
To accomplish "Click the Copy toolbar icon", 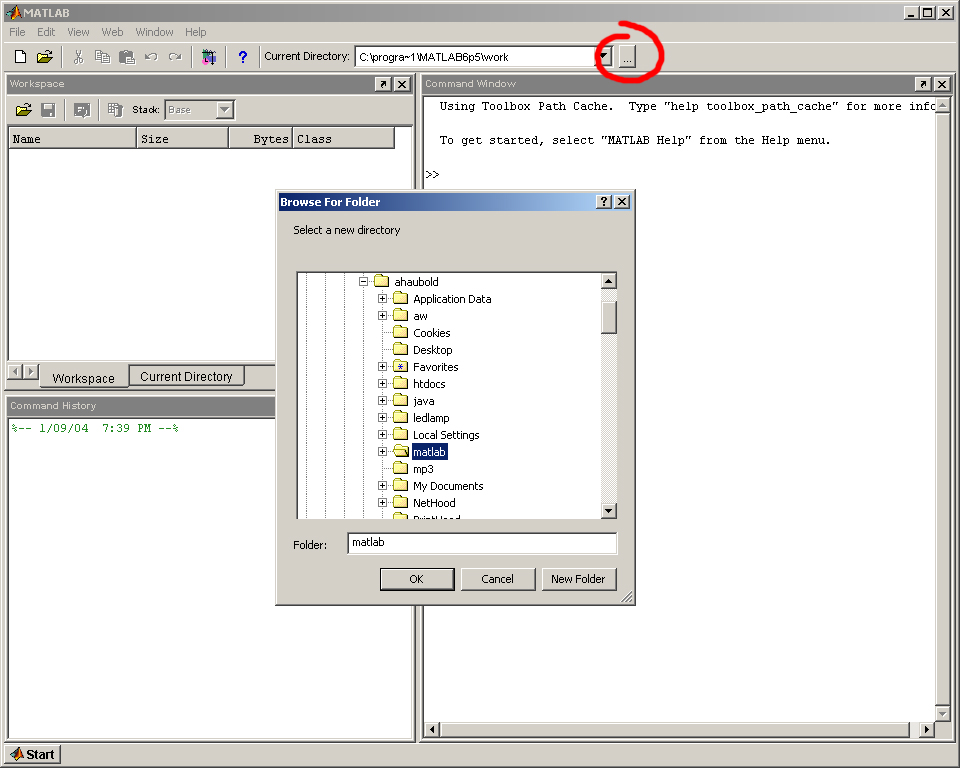I will click(x=102, y=57).
